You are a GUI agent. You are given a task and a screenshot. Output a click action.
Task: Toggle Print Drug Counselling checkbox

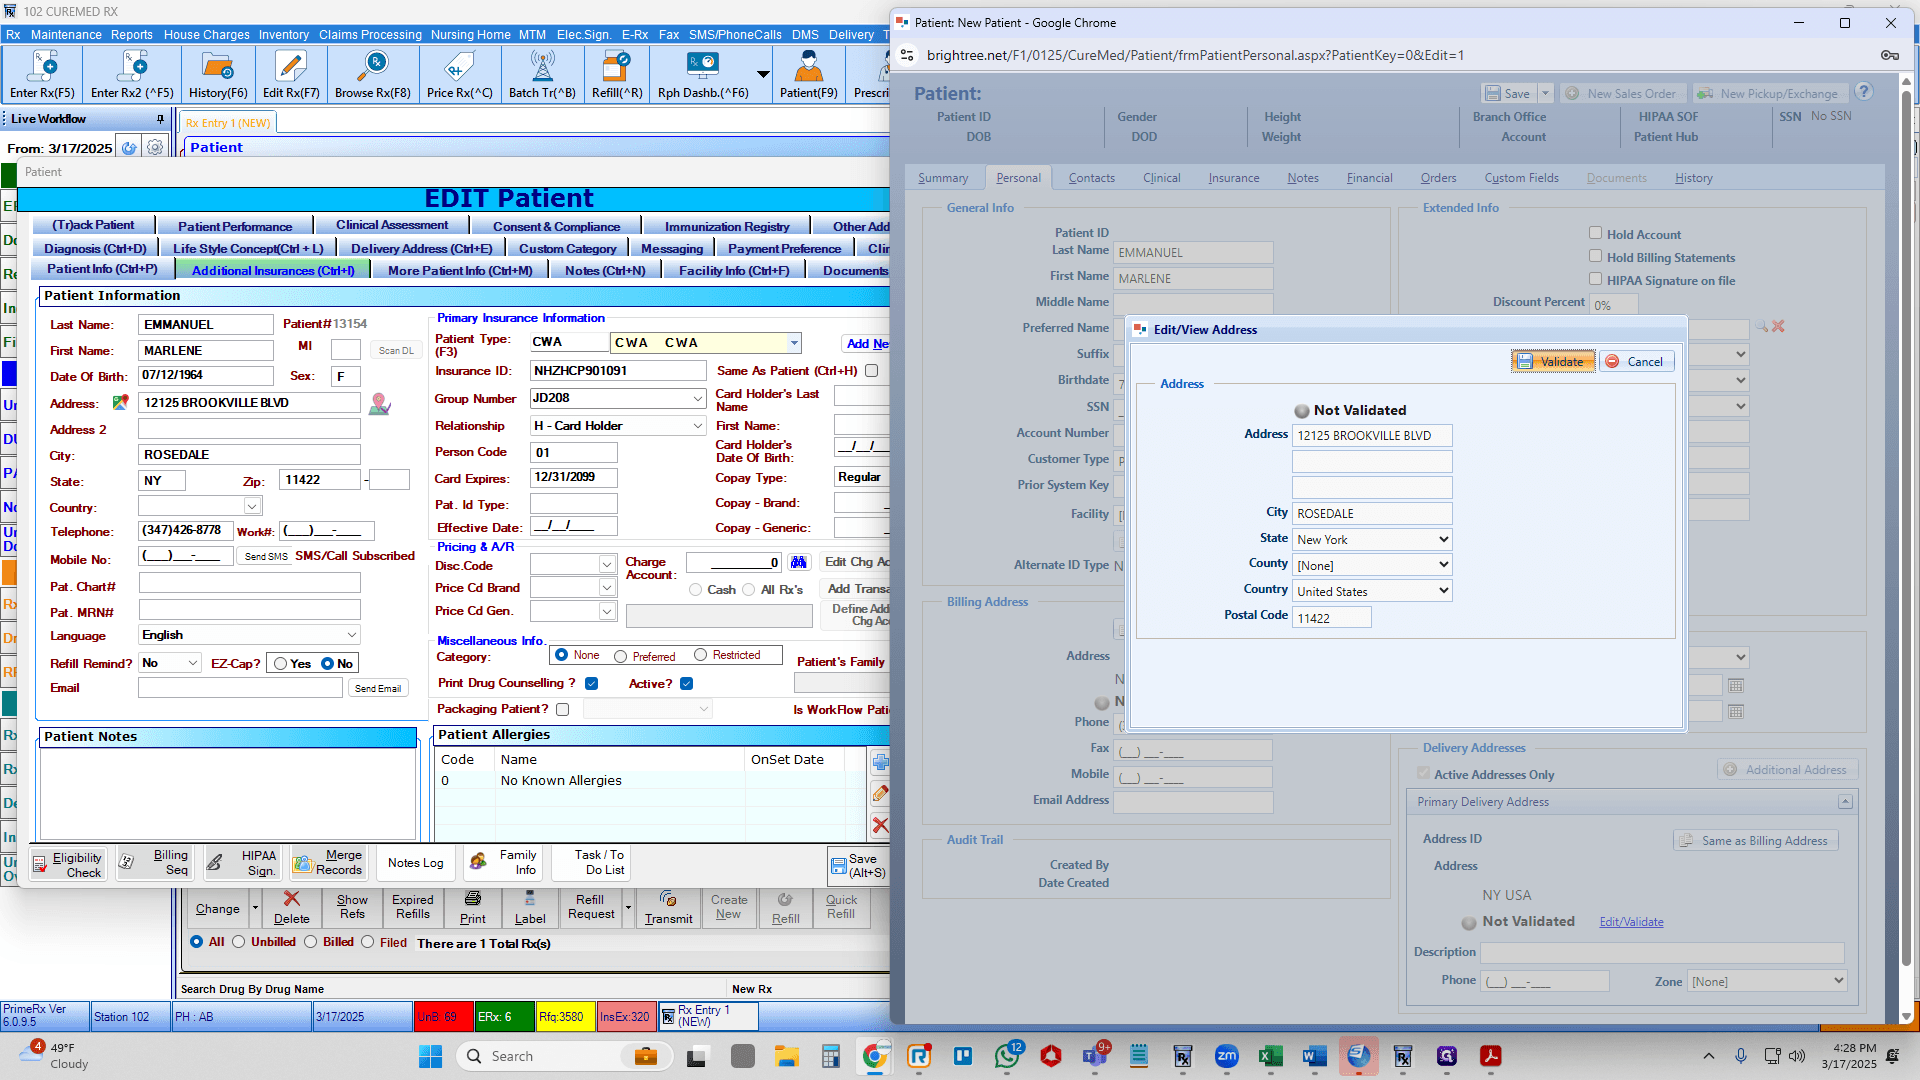[x=592, y=684]
